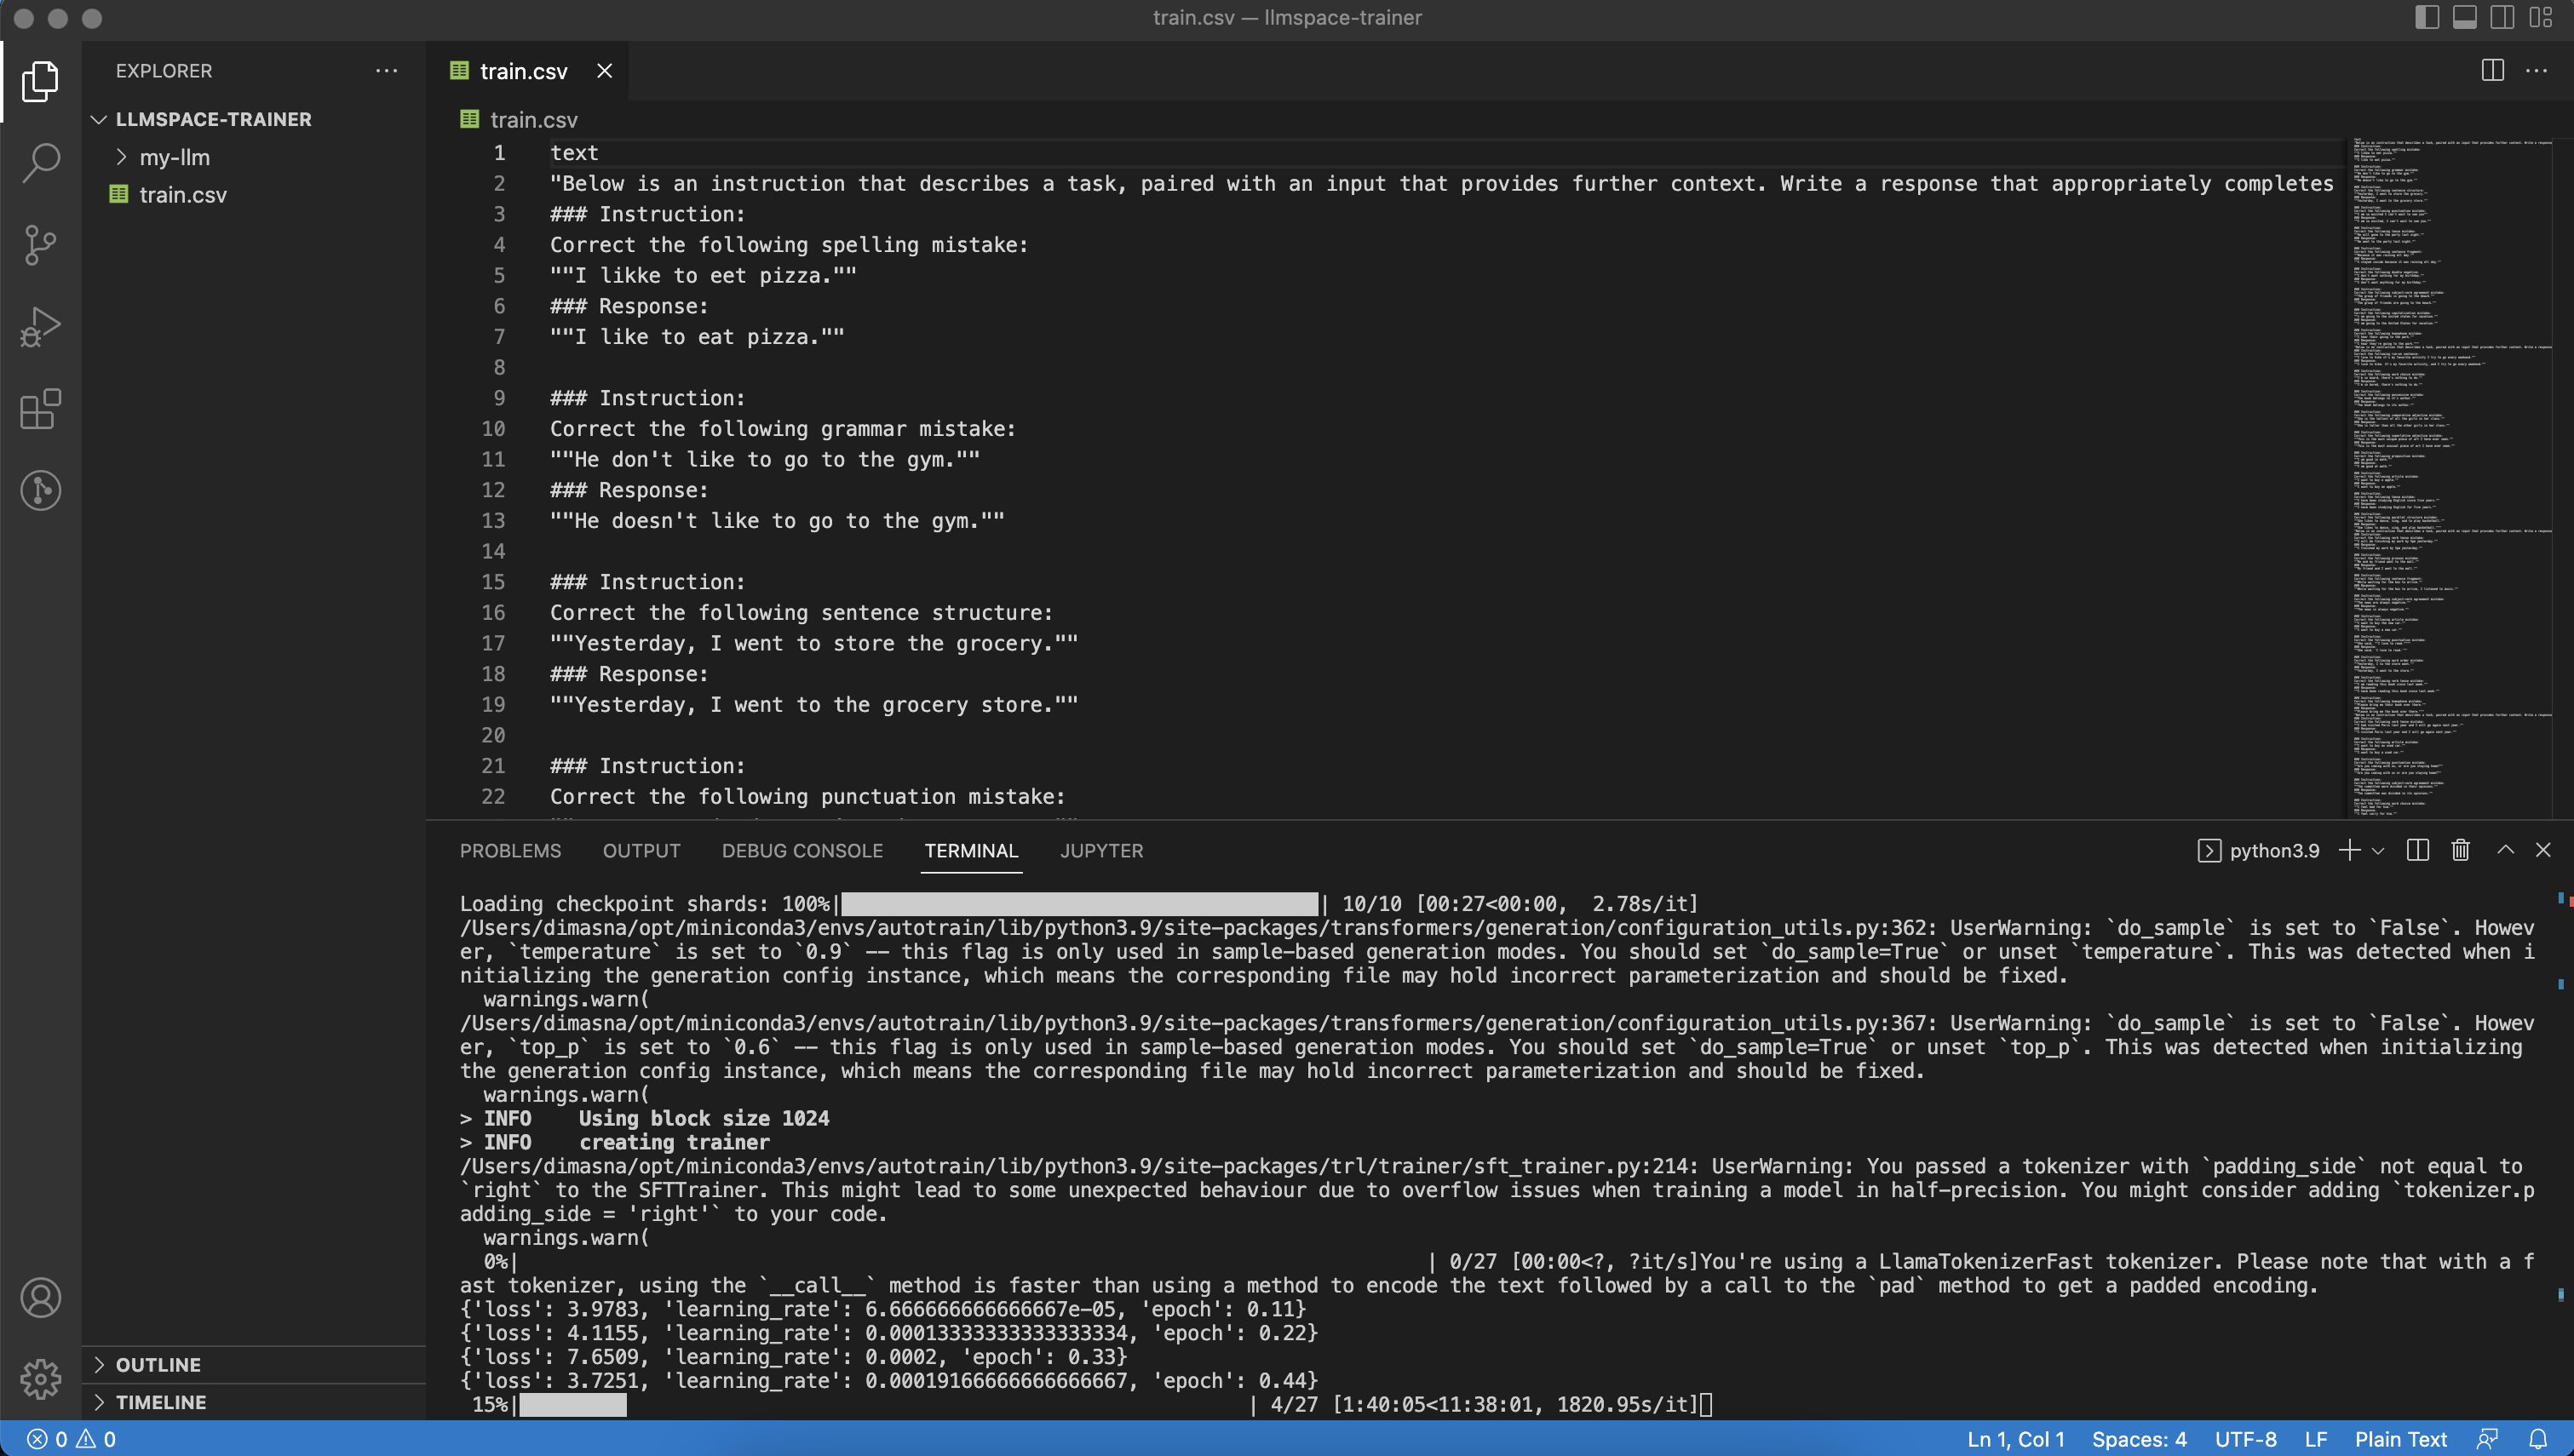The image size is (2574, 1456).
Task: Split the terminal pane
Action: [x=2417, y=850]
